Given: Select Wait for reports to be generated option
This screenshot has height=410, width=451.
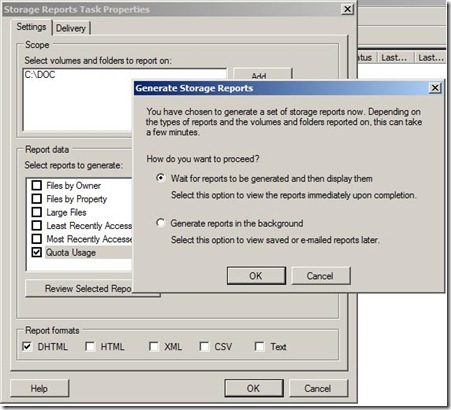Looking at the screenshot, I should 160,178.
